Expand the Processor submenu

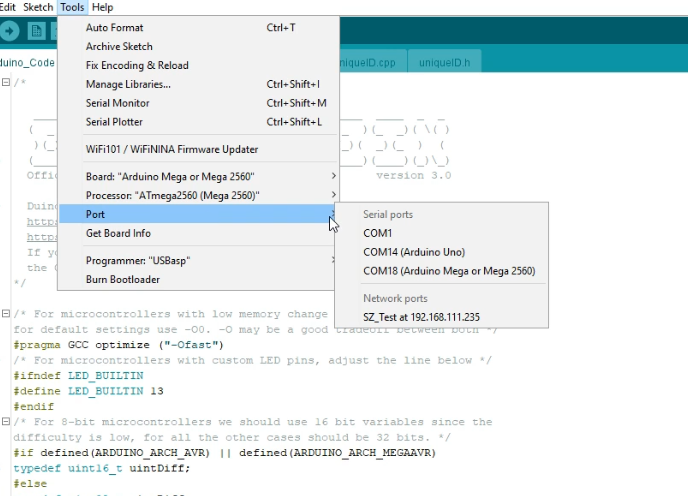[x=198, y=195]
